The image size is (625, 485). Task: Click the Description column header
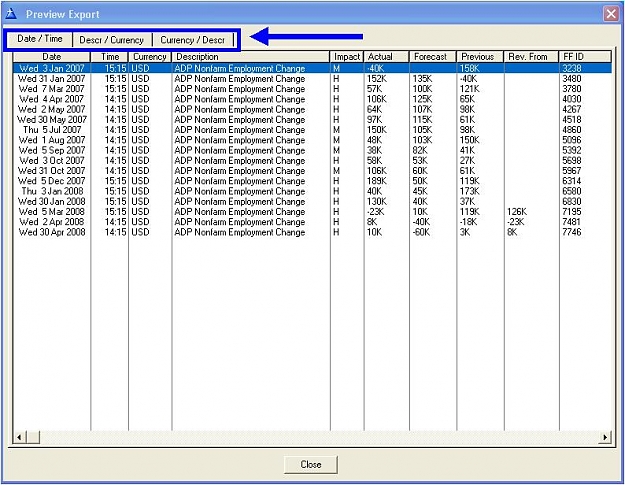(251, 57)
